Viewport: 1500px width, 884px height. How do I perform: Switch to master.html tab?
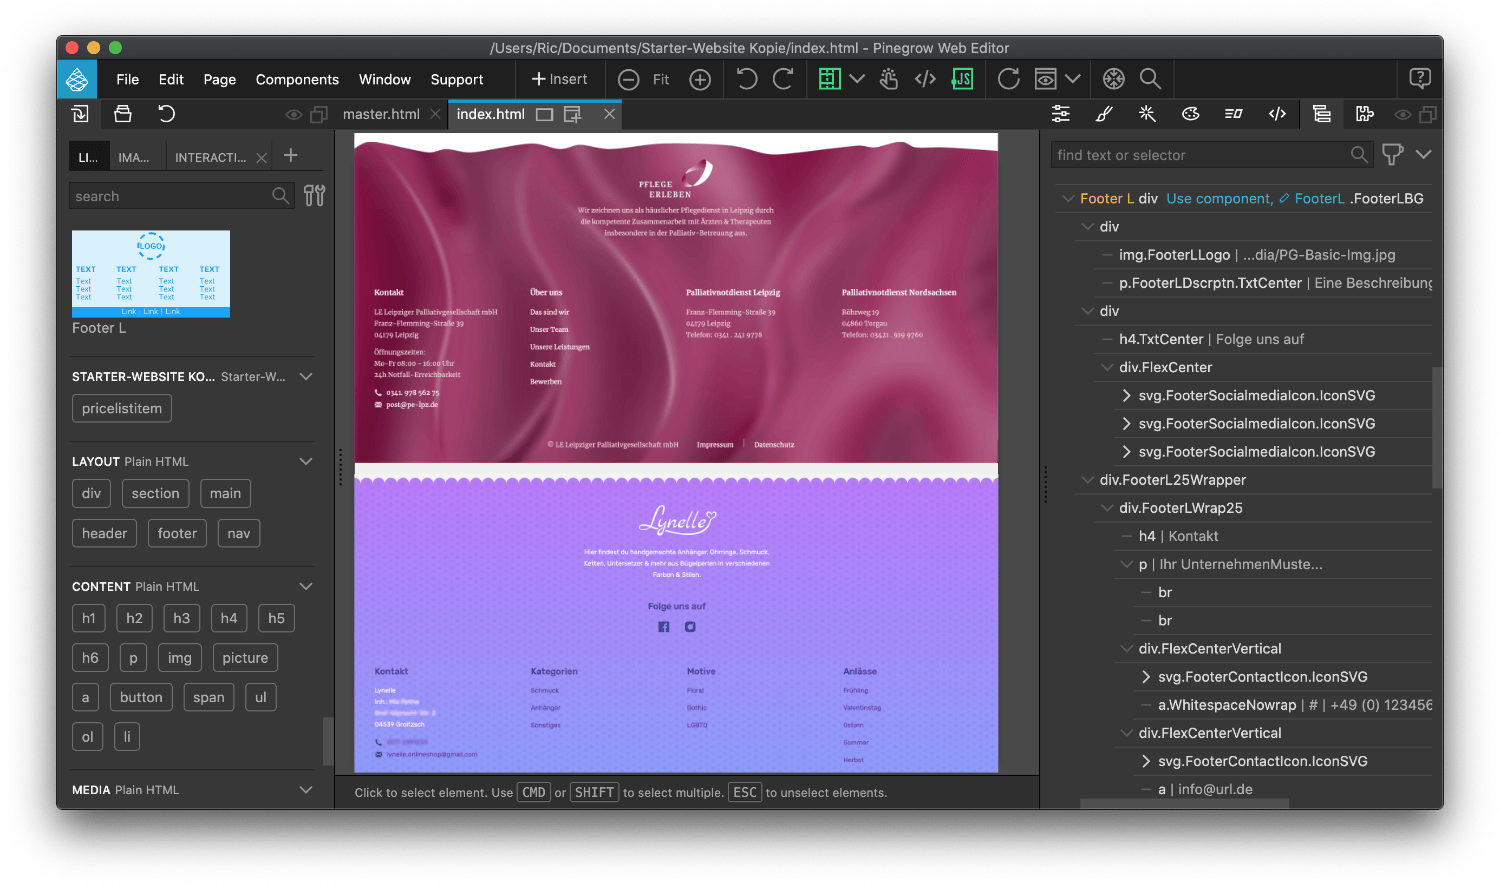coord(381,114)
